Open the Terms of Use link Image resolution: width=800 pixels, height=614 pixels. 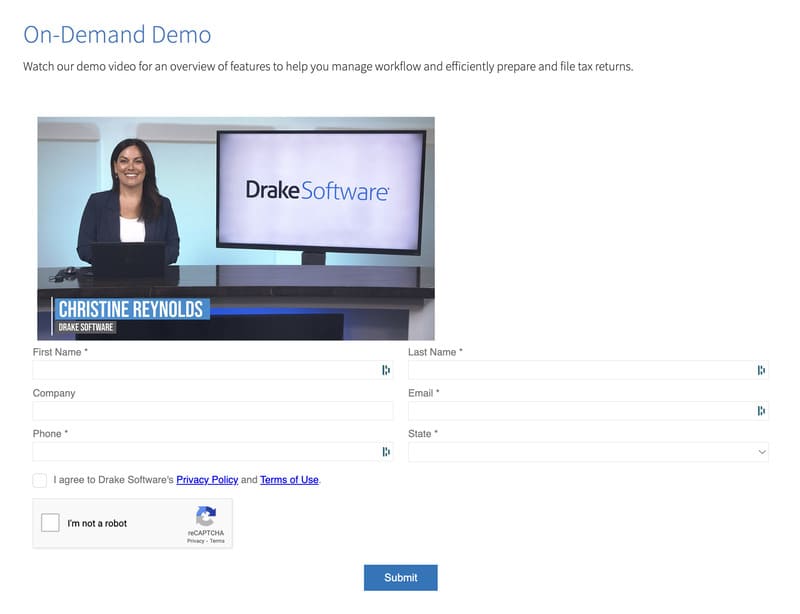coord(289,480)
